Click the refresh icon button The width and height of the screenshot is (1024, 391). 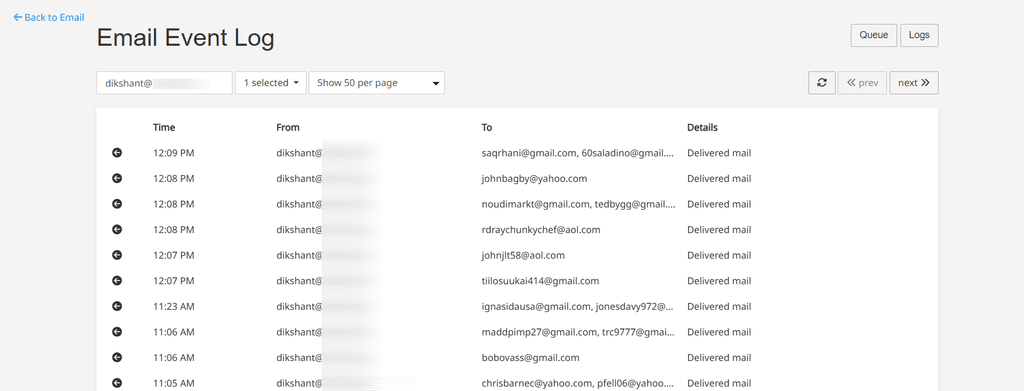point(822,83)
